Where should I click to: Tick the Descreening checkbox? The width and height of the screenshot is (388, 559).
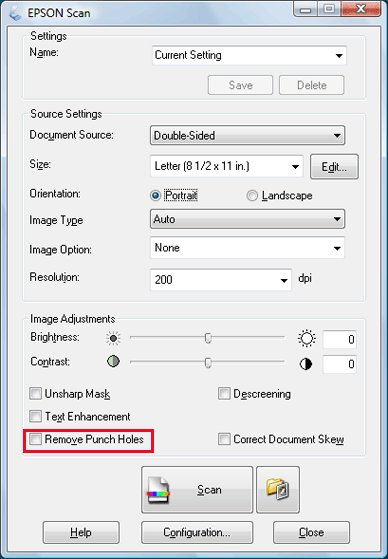tap(224, 394)
